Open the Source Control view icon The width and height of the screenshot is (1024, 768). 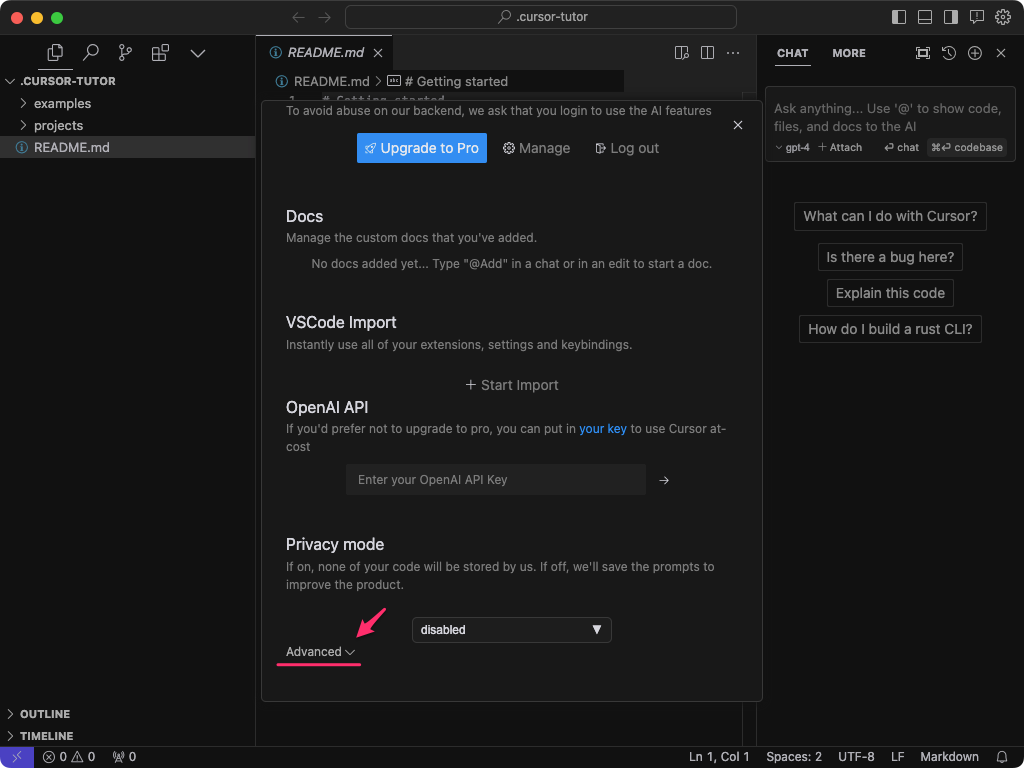[x=125, y=53]
